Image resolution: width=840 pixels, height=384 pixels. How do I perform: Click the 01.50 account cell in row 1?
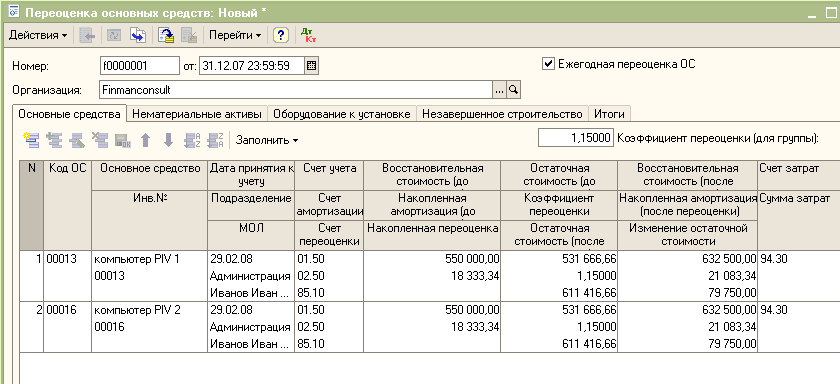(x=329, y=260)
